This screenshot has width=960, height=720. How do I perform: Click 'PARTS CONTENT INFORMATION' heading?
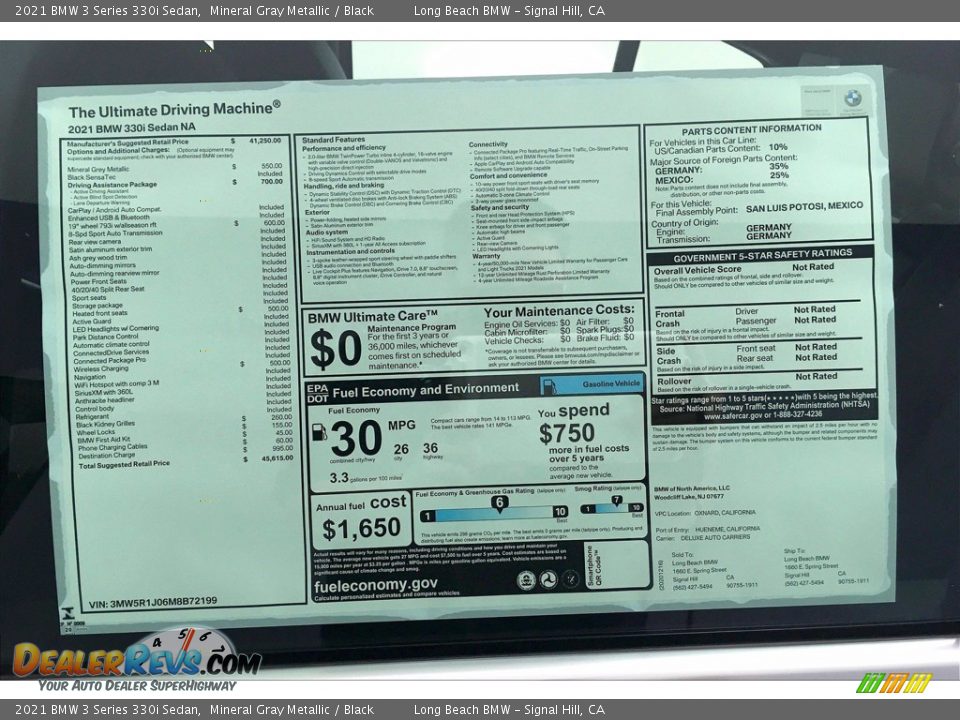751,130
